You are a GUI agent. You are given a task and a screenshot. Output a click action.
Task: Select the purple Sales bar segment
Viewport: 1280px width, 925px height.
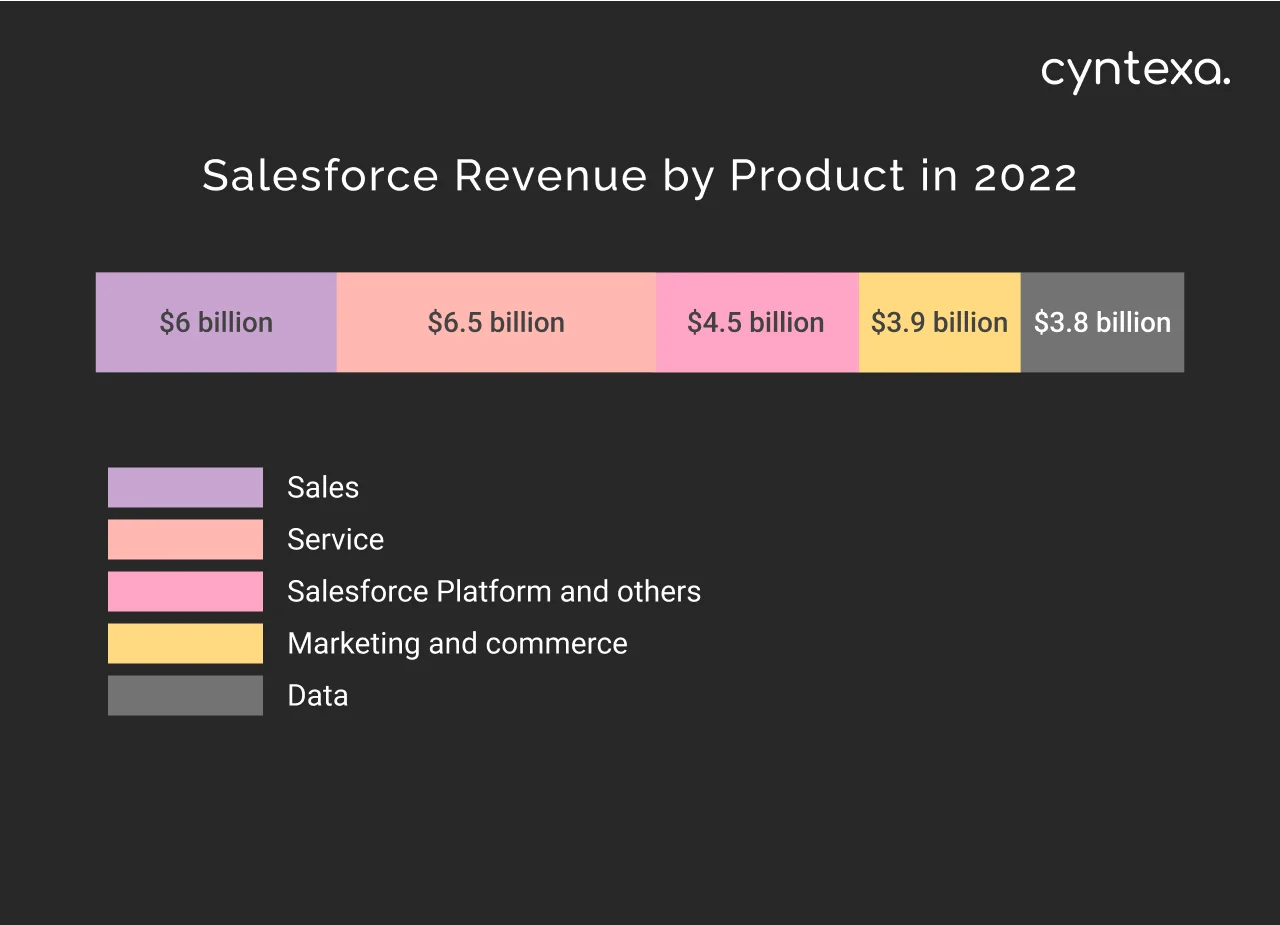pos(216,322)
